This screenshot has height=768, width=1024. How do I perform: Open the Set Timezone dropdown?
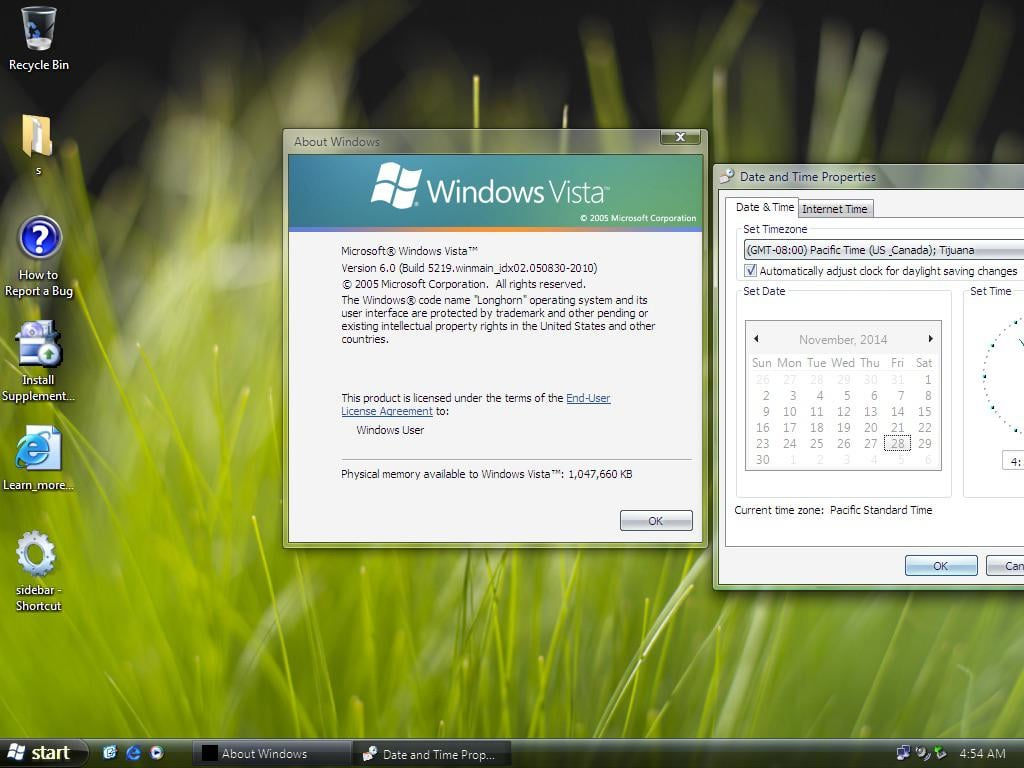click(884, 249)
